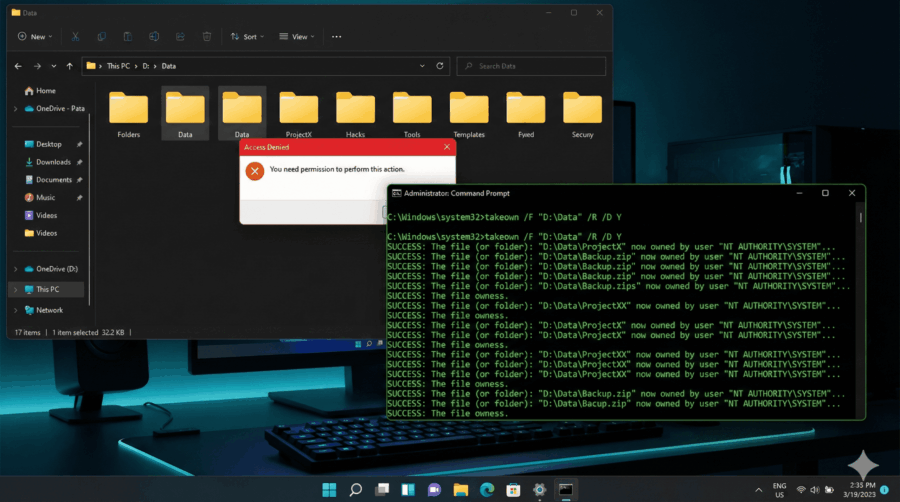Open the See more ellipsis menu
The image size is (900, 502).
coord(336,37)
